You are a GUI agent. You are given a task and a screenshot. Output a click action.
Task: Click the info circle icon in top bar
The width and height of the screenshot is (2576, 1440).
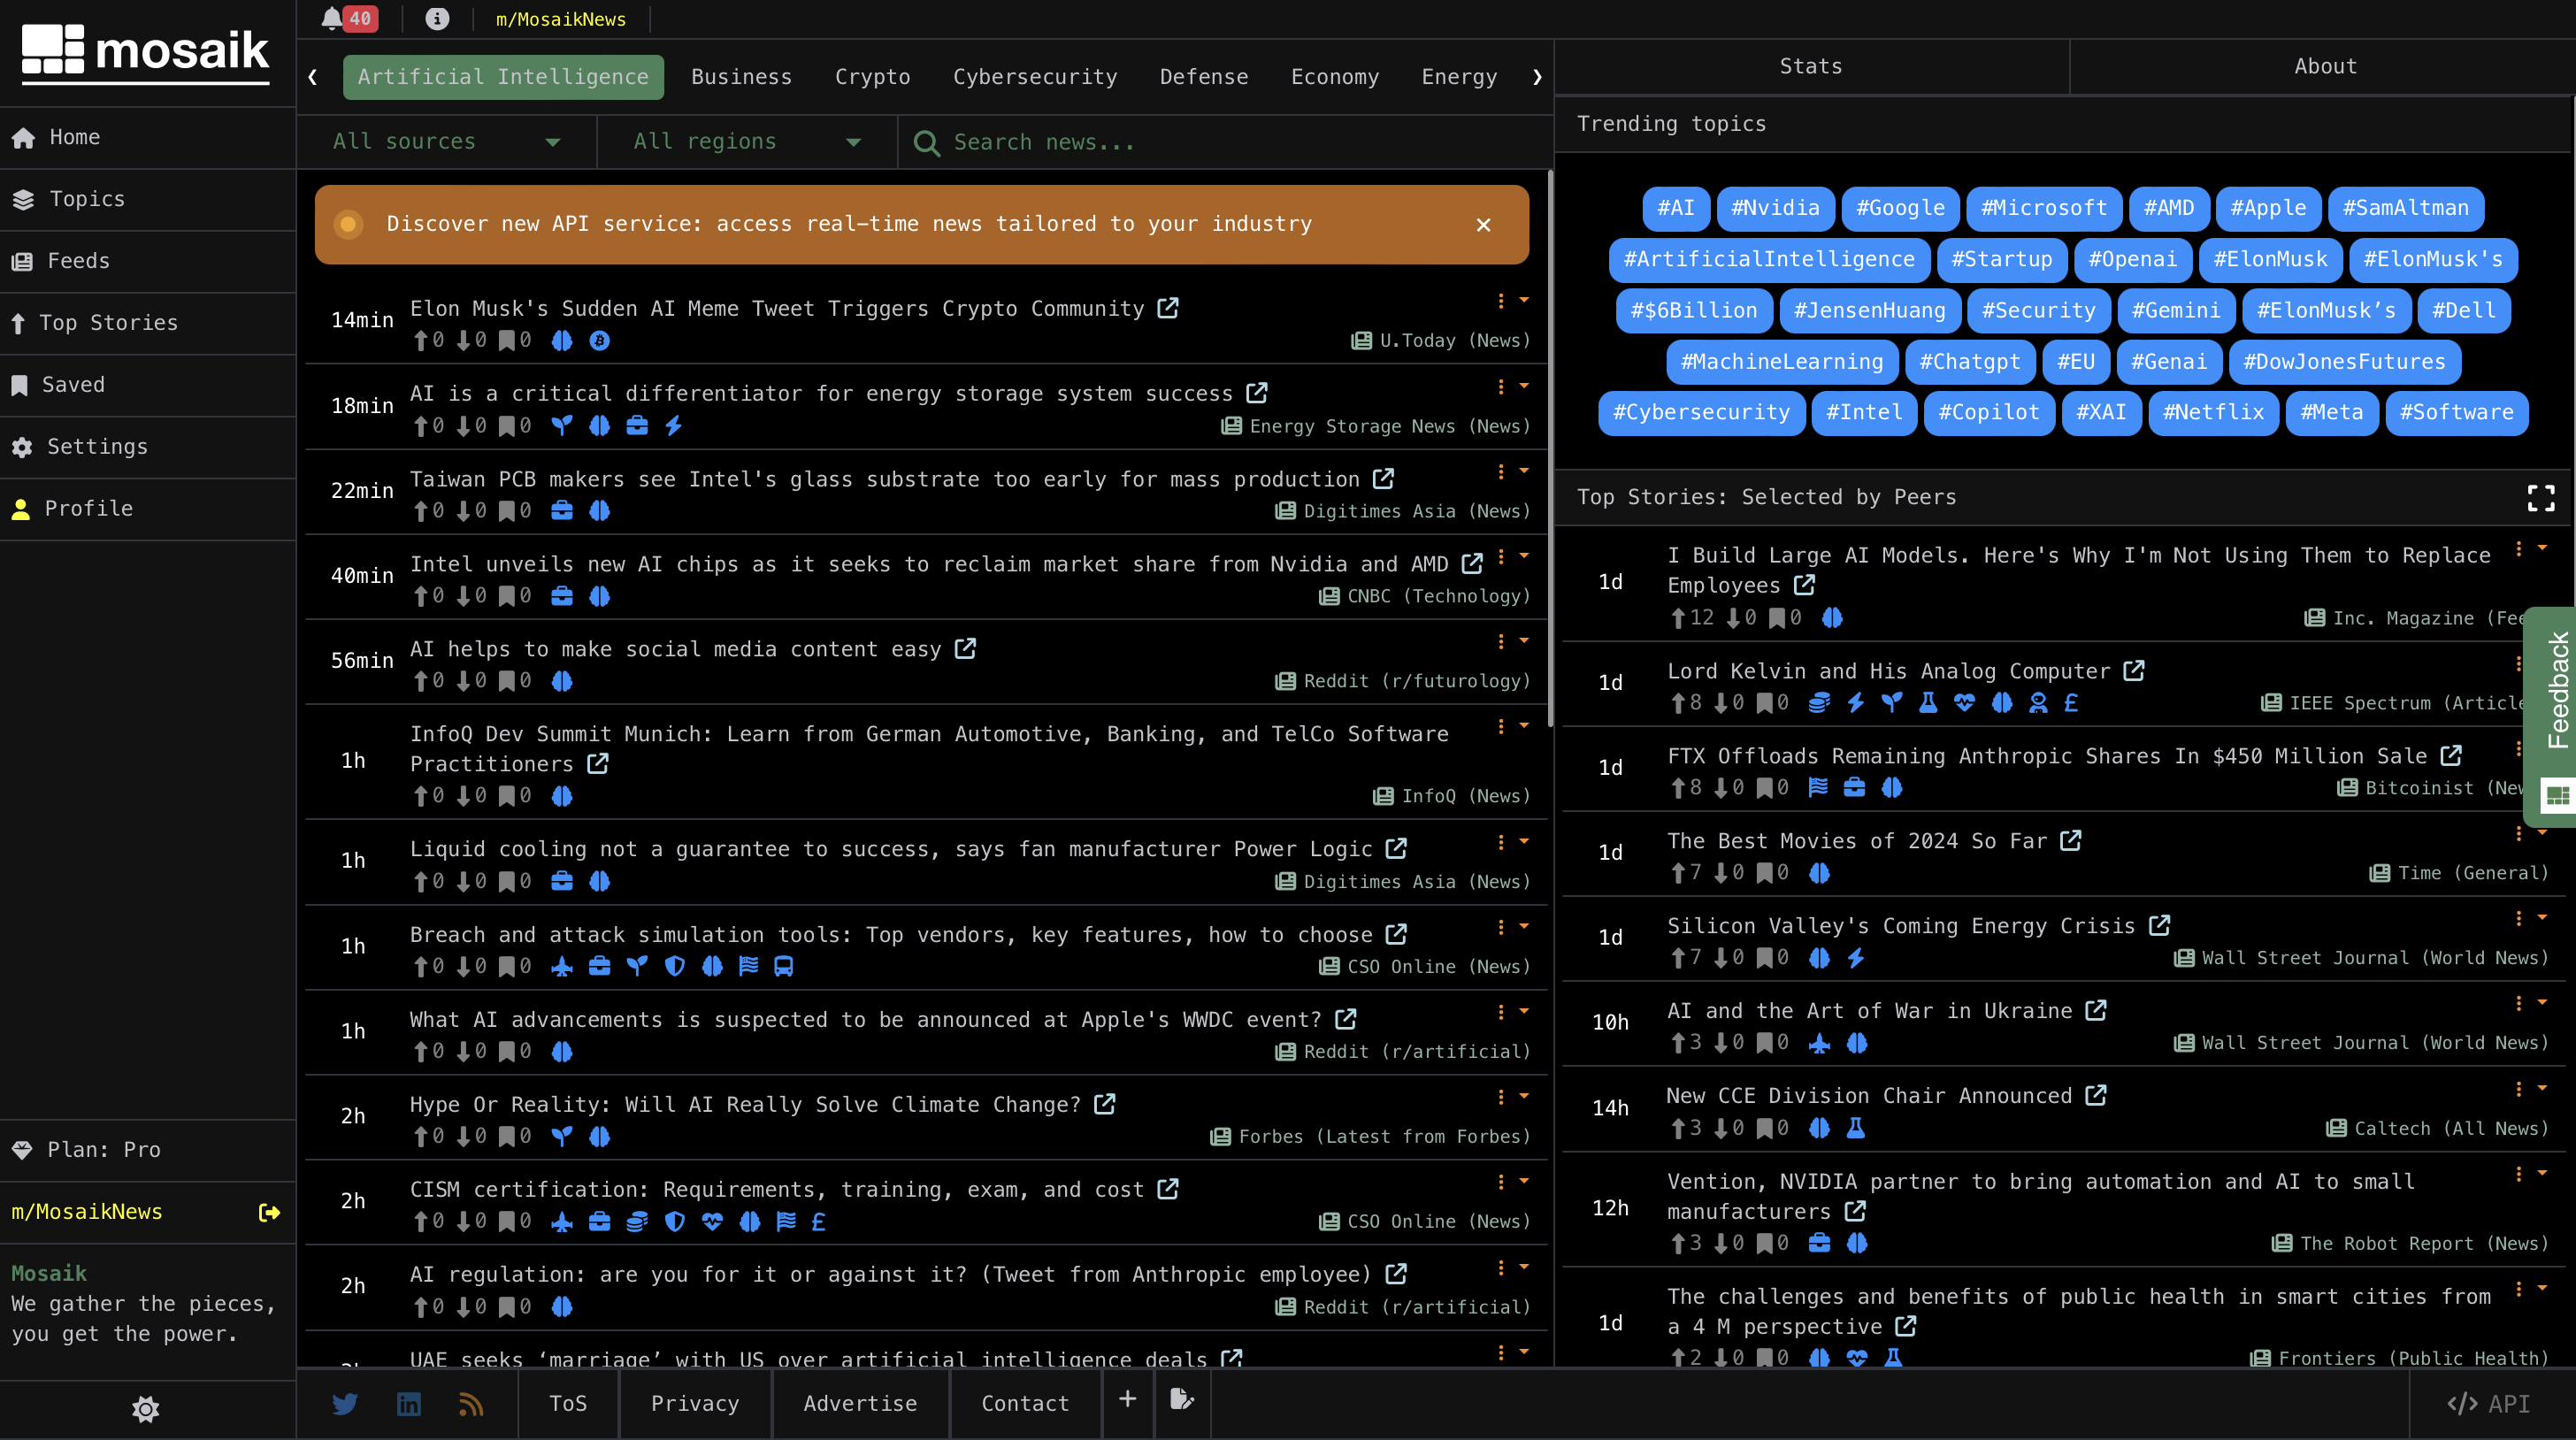437,19
